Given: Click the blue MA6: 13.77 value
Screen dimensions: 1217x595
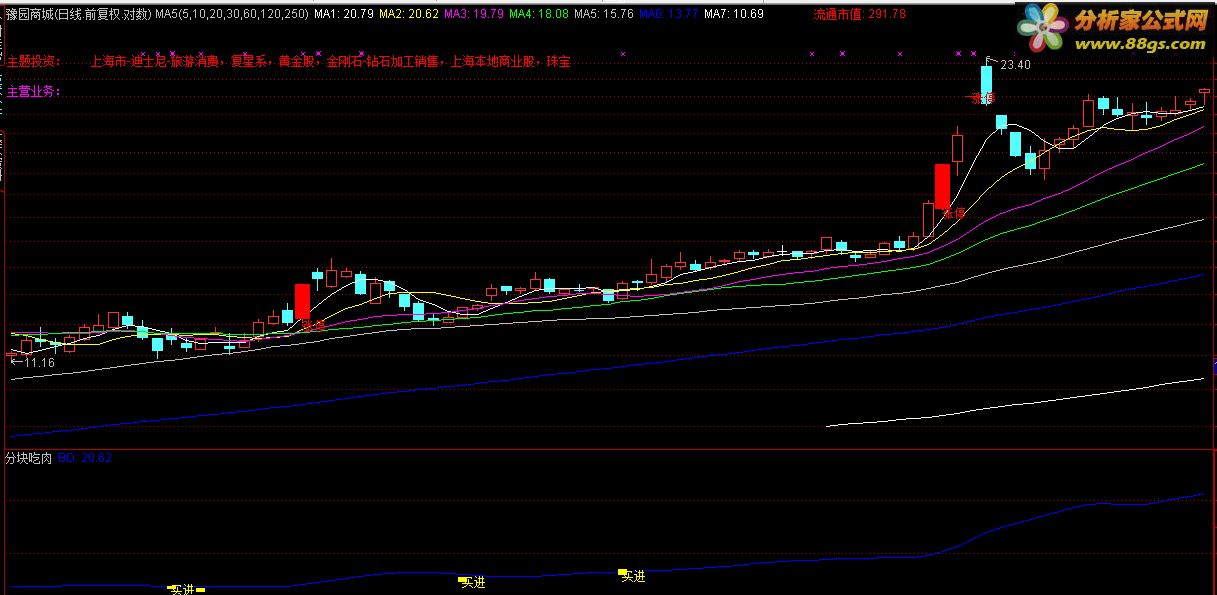Looking at the screenshot, I should 669,14.
